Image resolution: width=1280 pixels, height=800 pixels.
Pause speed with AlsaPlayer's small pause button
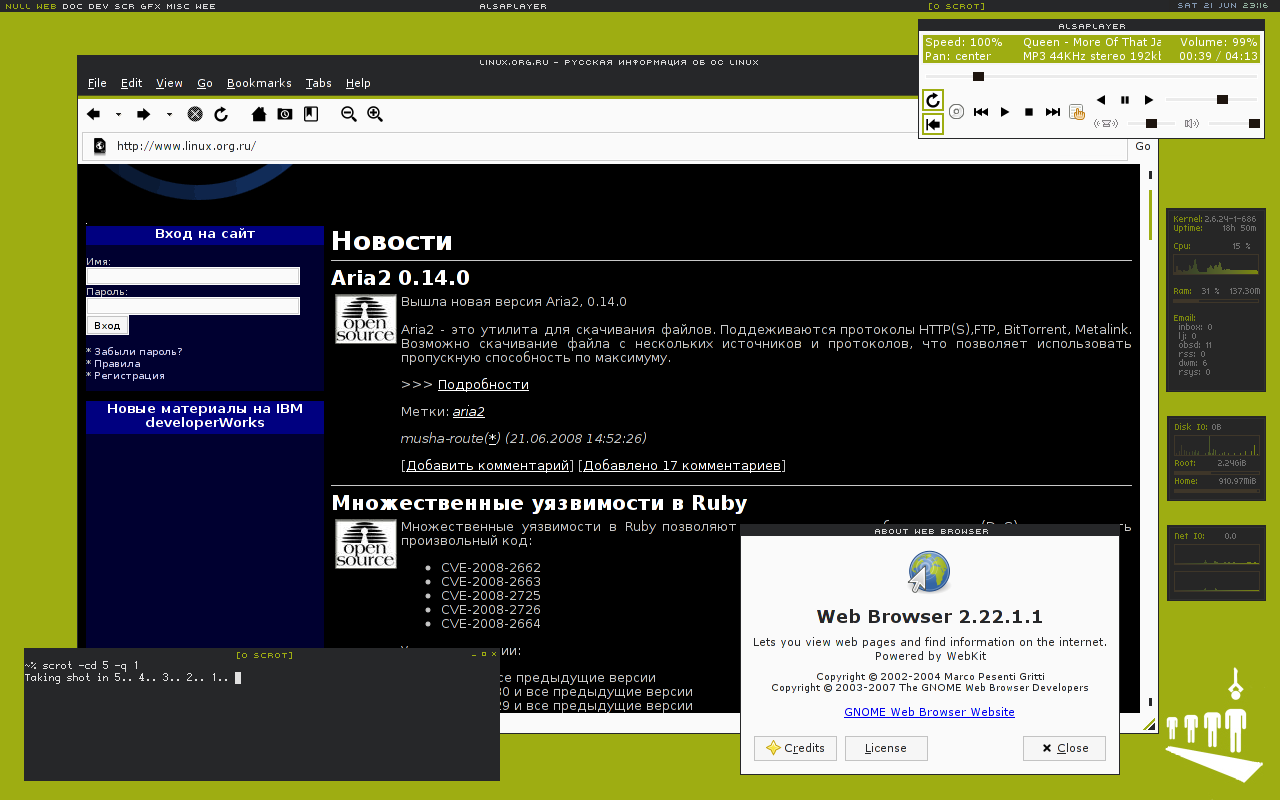point(1125,100)
